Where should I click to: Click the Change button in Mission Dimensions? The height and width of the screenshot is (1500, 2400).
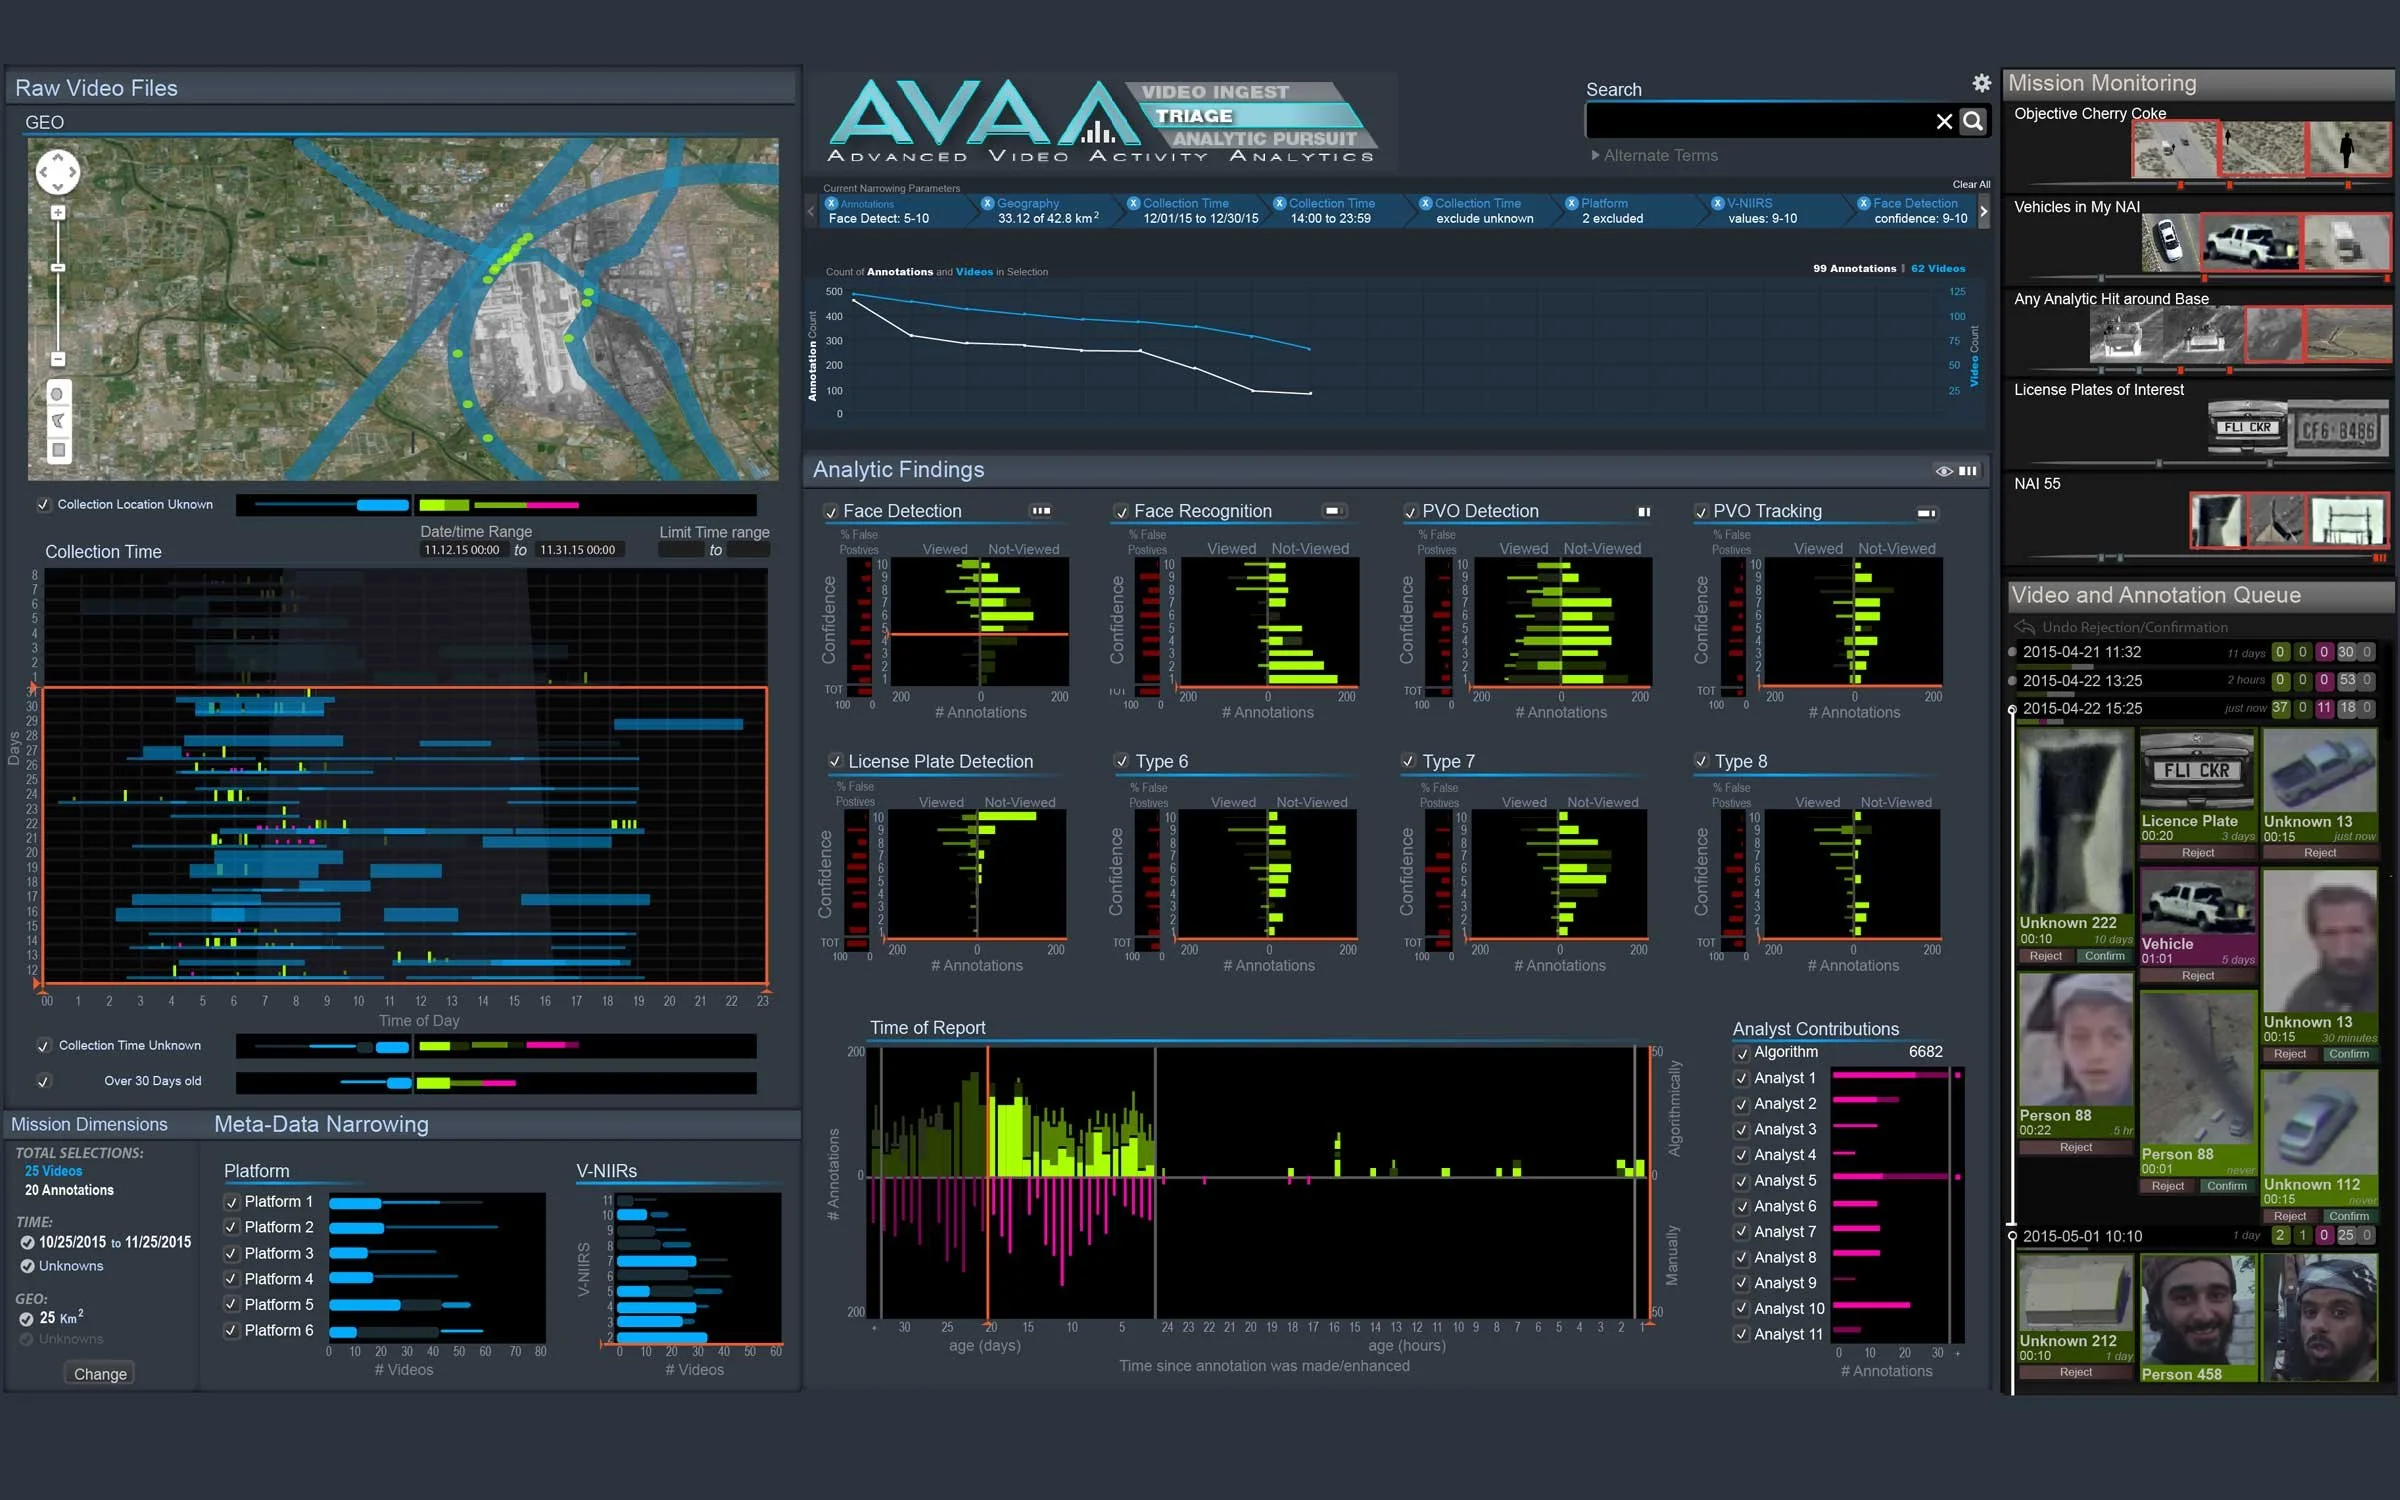(100, 1374)
